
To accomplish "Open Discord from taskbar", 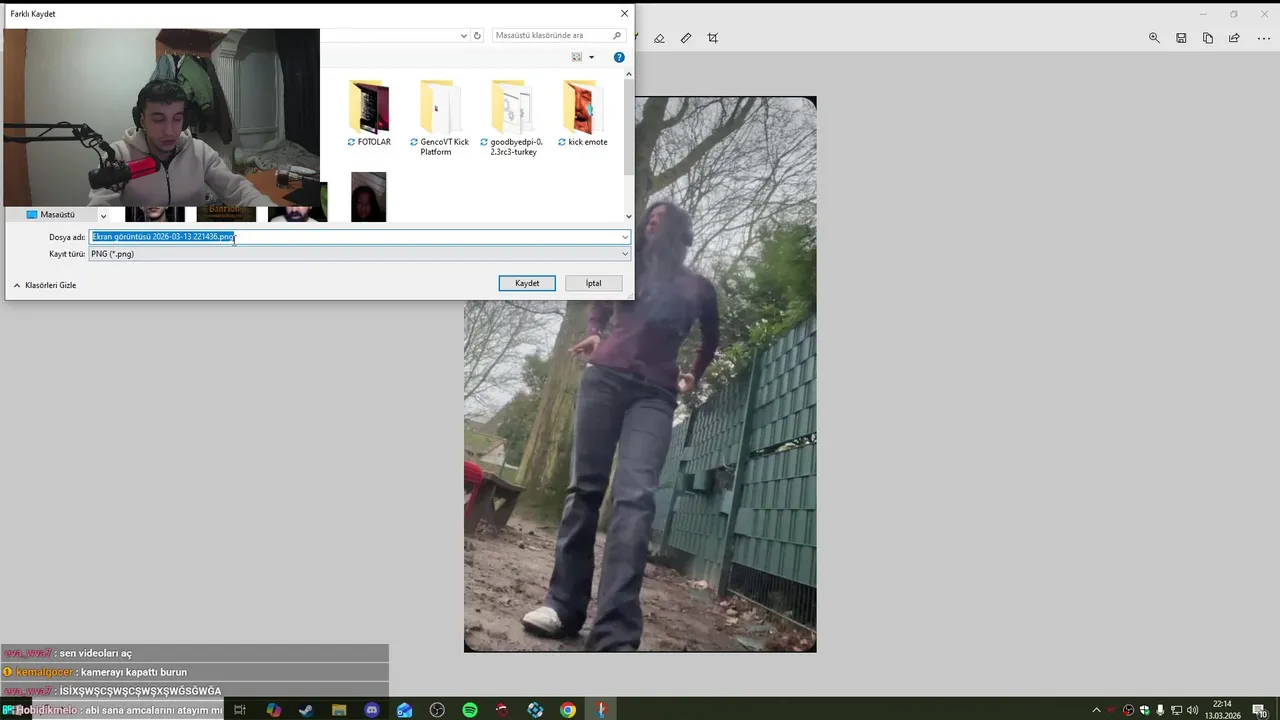I will [372, 710].
